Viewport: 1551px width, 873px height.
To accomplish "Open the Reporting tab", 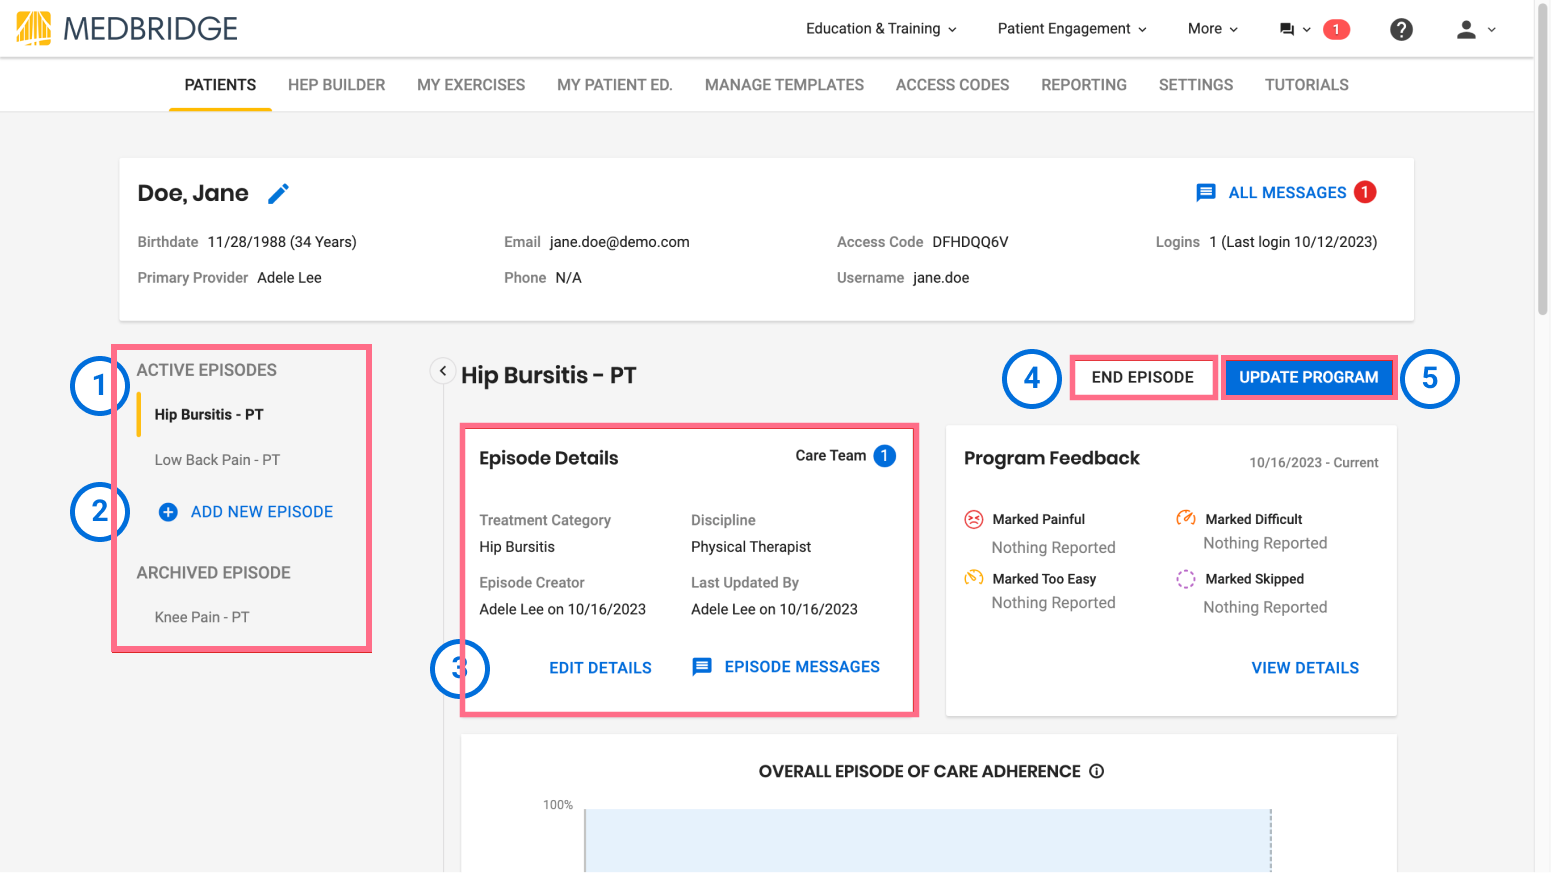I will (1084, 85).
